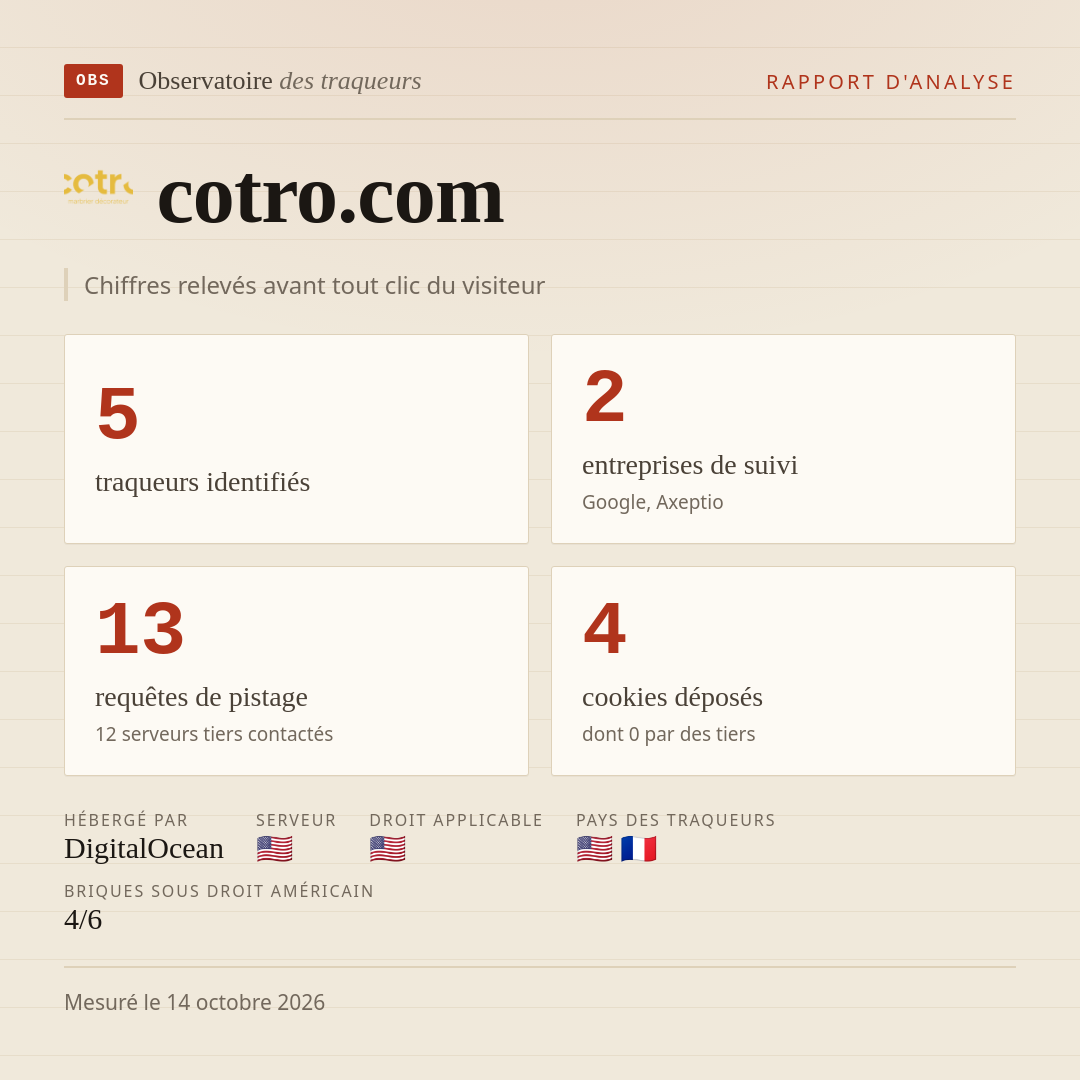Click the 'RAPPORT D'ANALYSE' header label

point(891,82)
